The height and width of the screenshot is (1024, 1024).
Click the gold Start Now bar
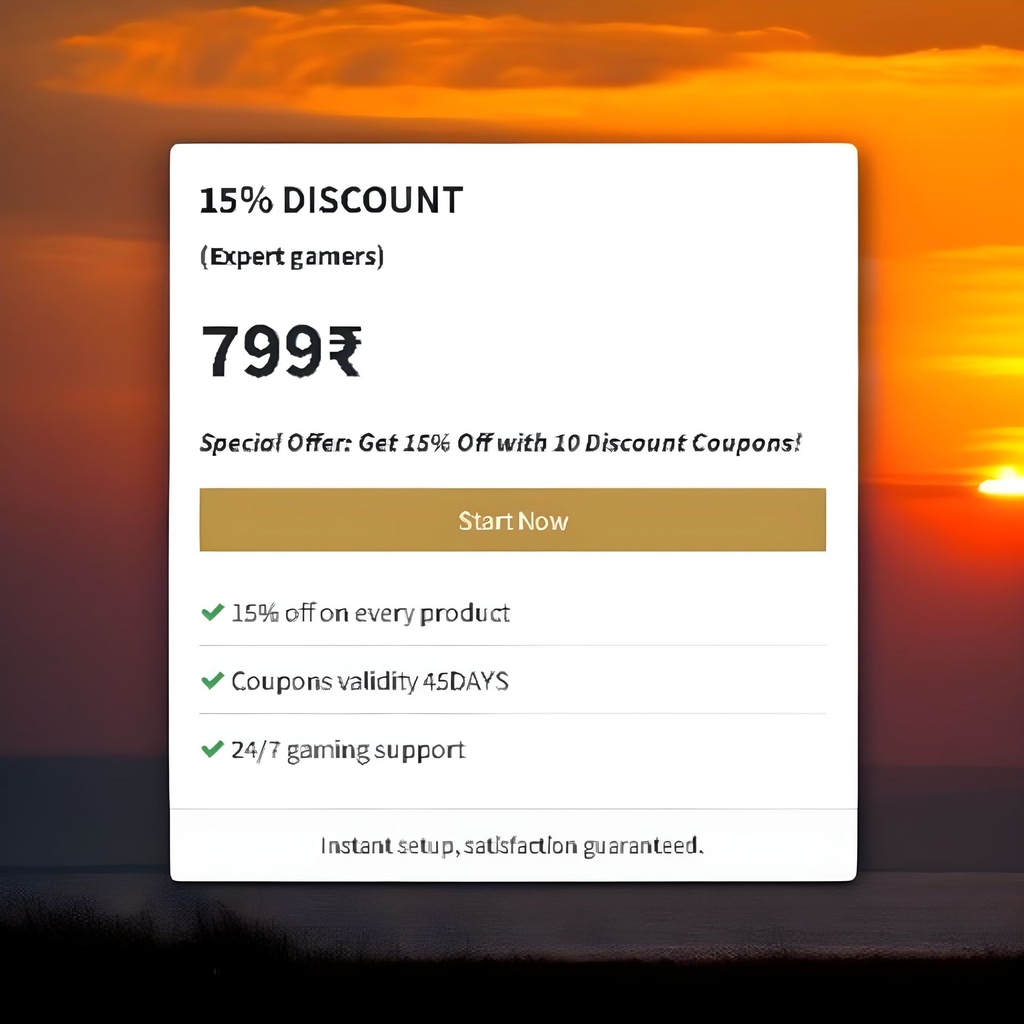pos(512,520)
